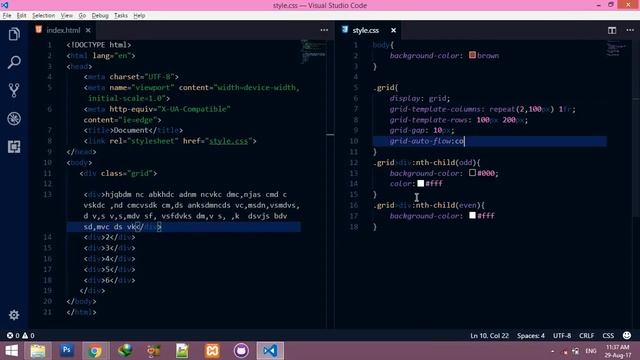Click the #000 color swatch on line 13
This screenshot has height=360, width=640.
472,173
